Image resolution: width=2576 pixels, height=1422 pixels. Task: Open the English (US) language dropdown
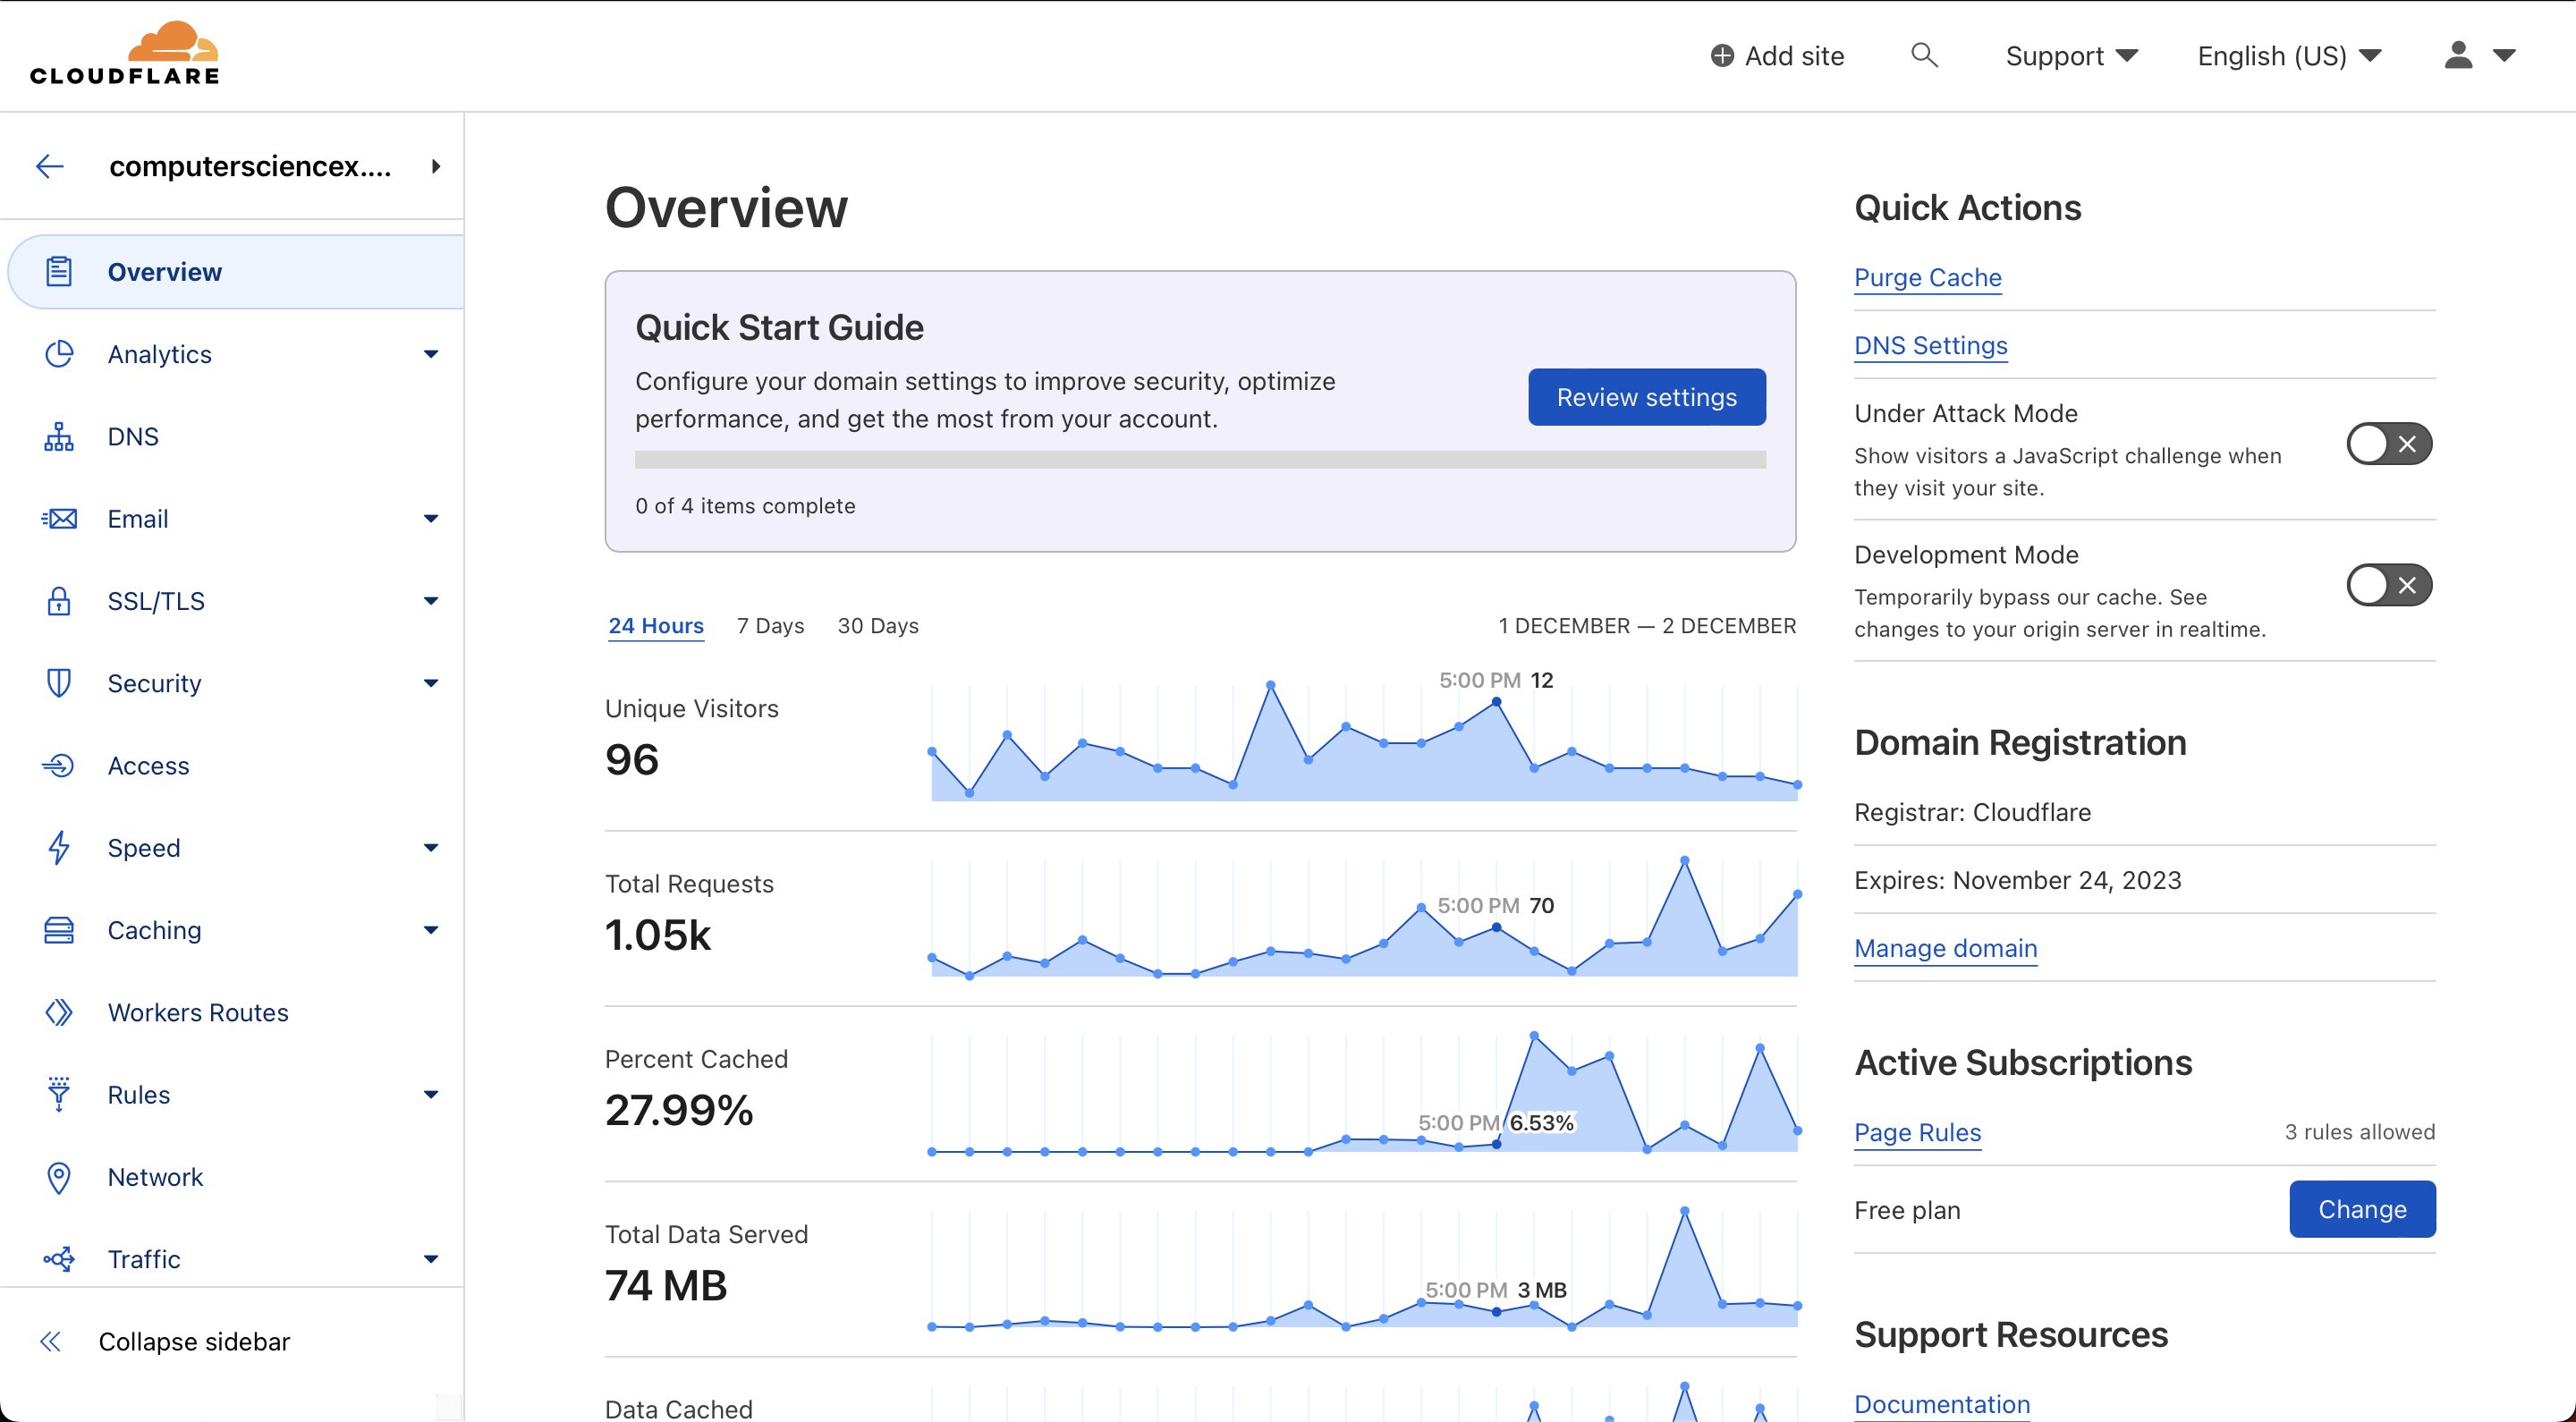[2289, 56]
